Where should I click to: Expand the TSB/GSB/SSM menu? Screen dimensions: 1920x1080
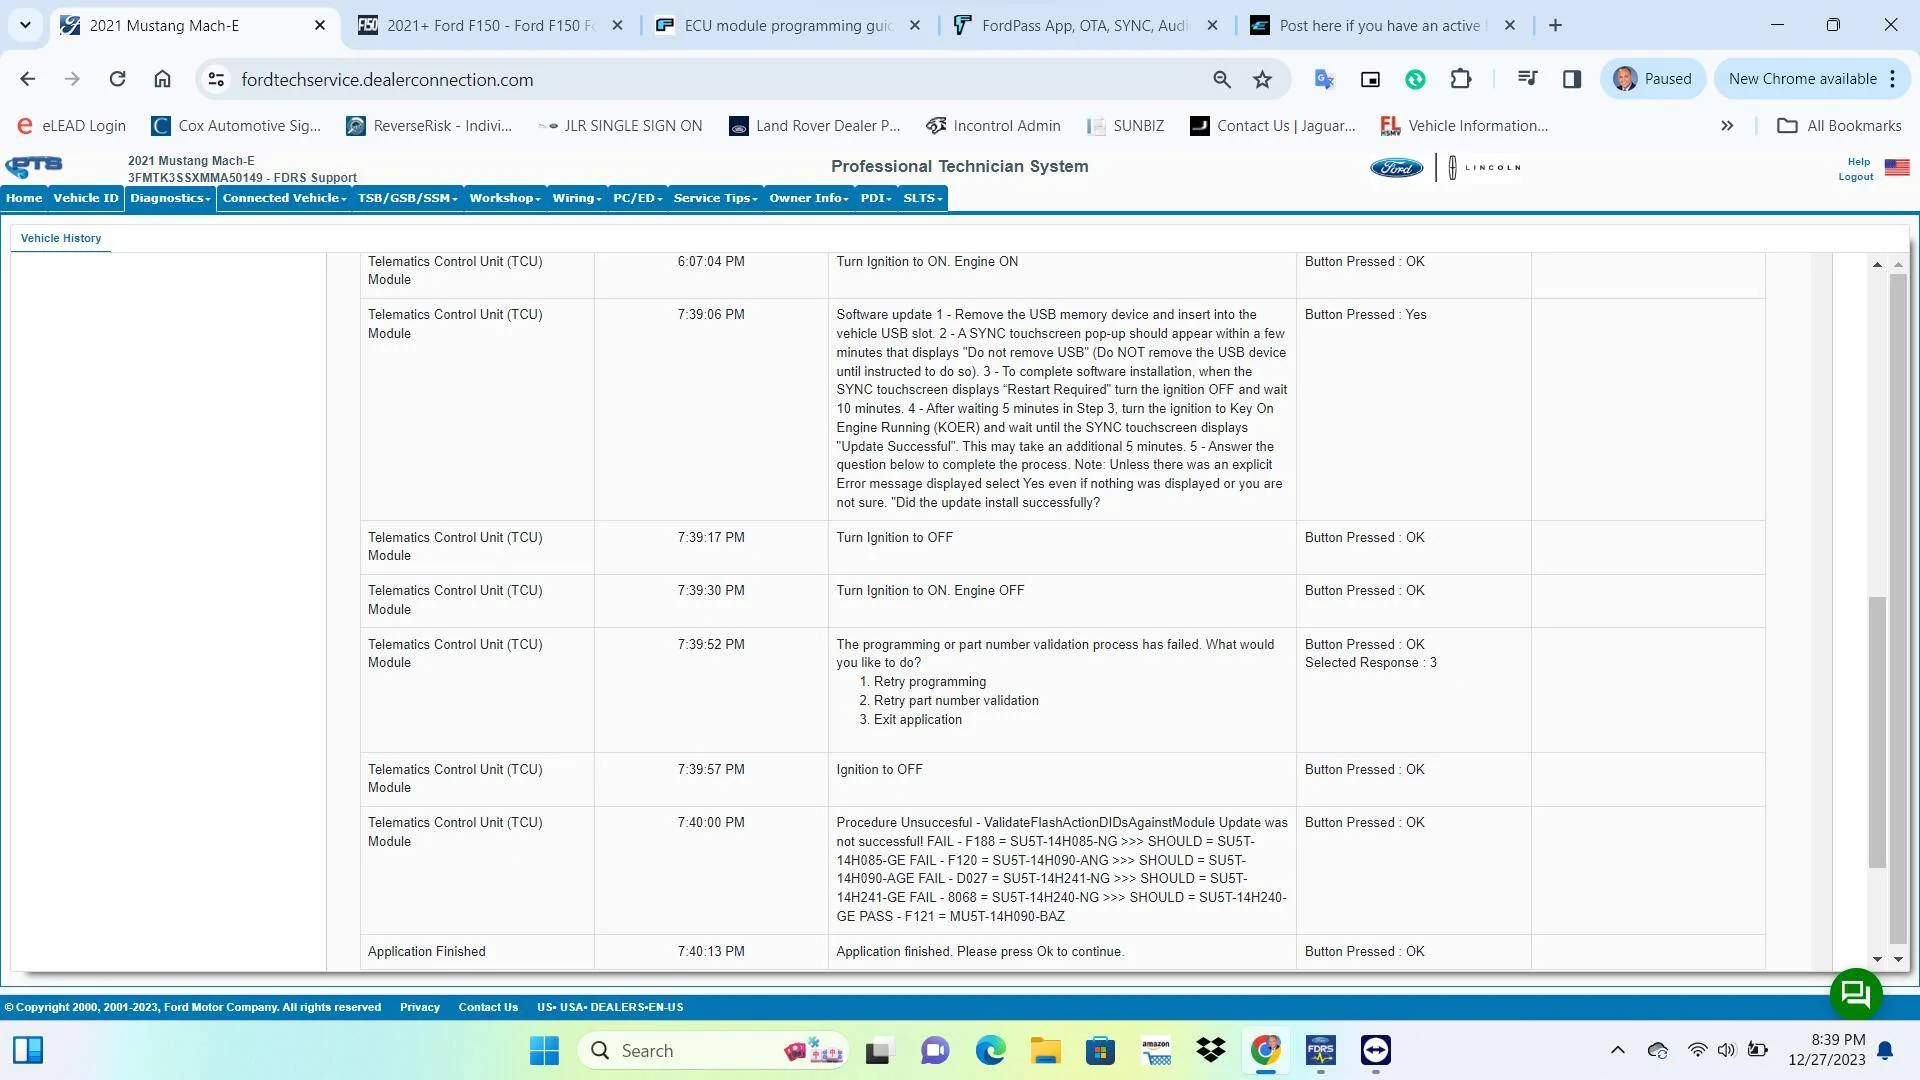[407, 198]
